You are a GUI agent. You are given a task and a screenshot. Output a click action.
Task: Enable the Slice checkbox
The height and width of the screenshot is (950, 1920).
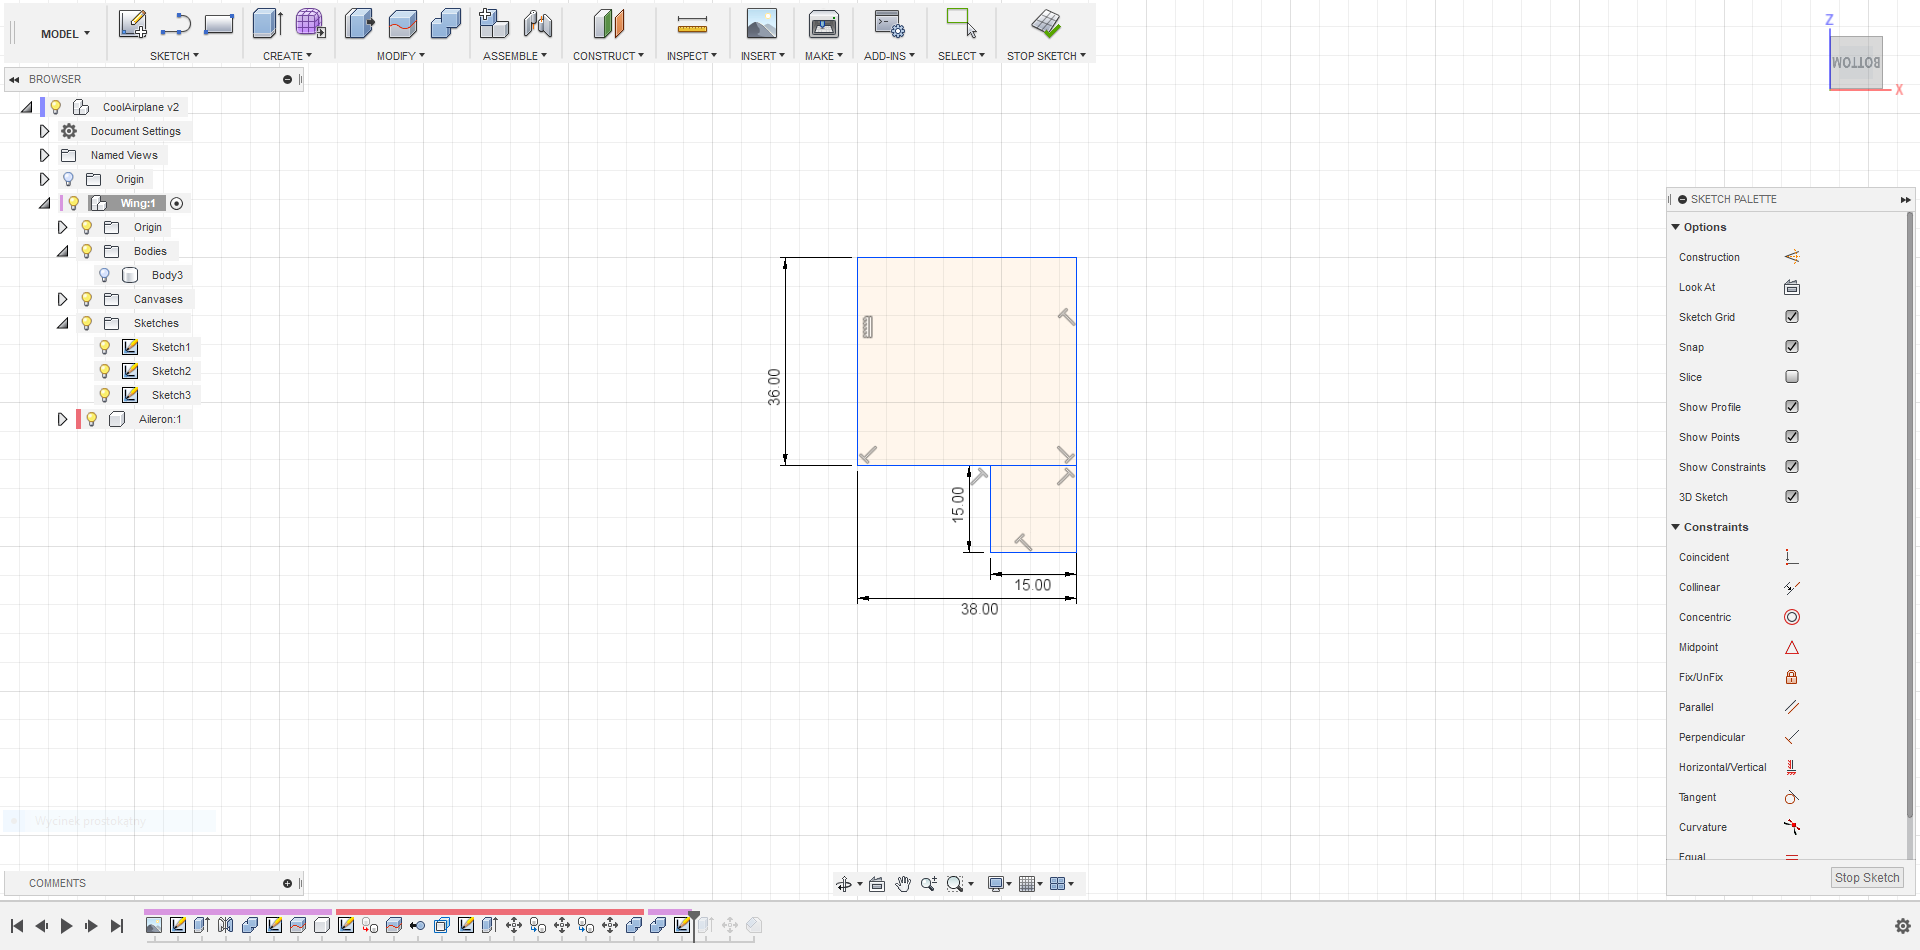point(1792,377)
